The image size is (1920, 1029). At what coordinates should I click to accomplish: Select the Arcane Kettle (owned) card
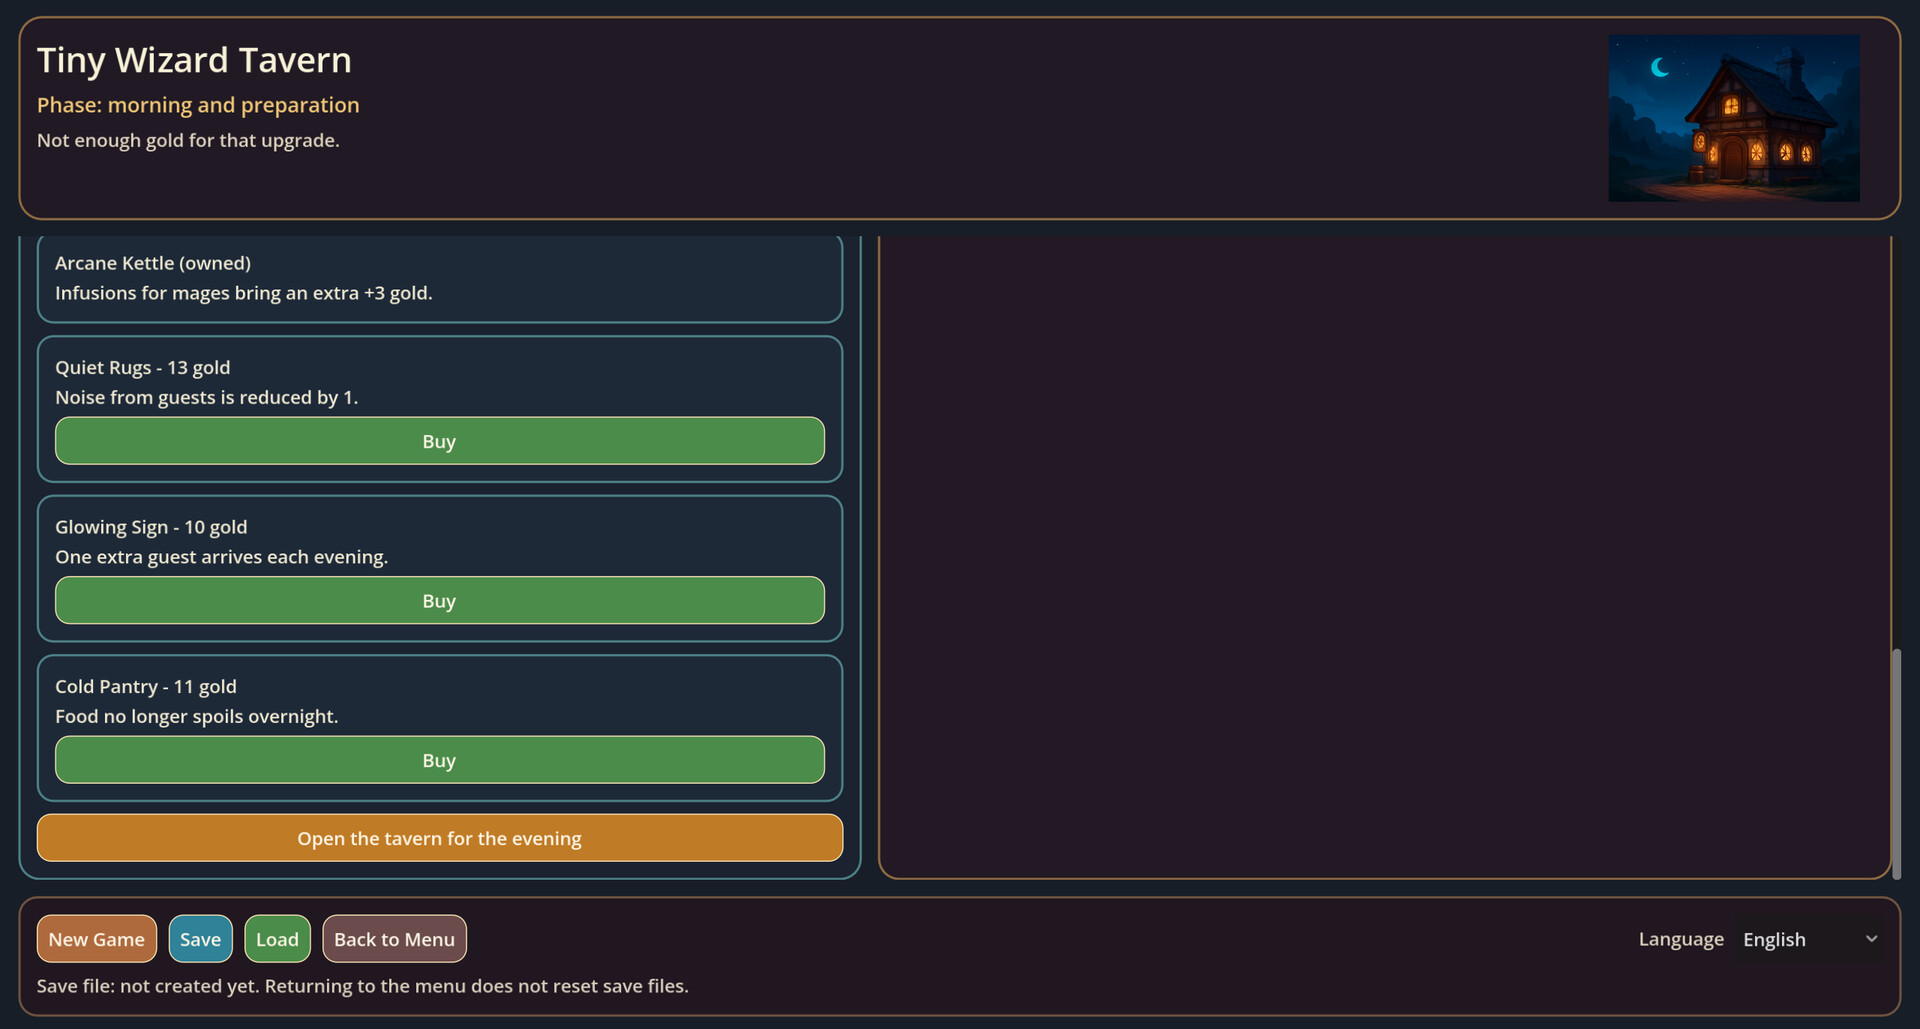[439, 278]
